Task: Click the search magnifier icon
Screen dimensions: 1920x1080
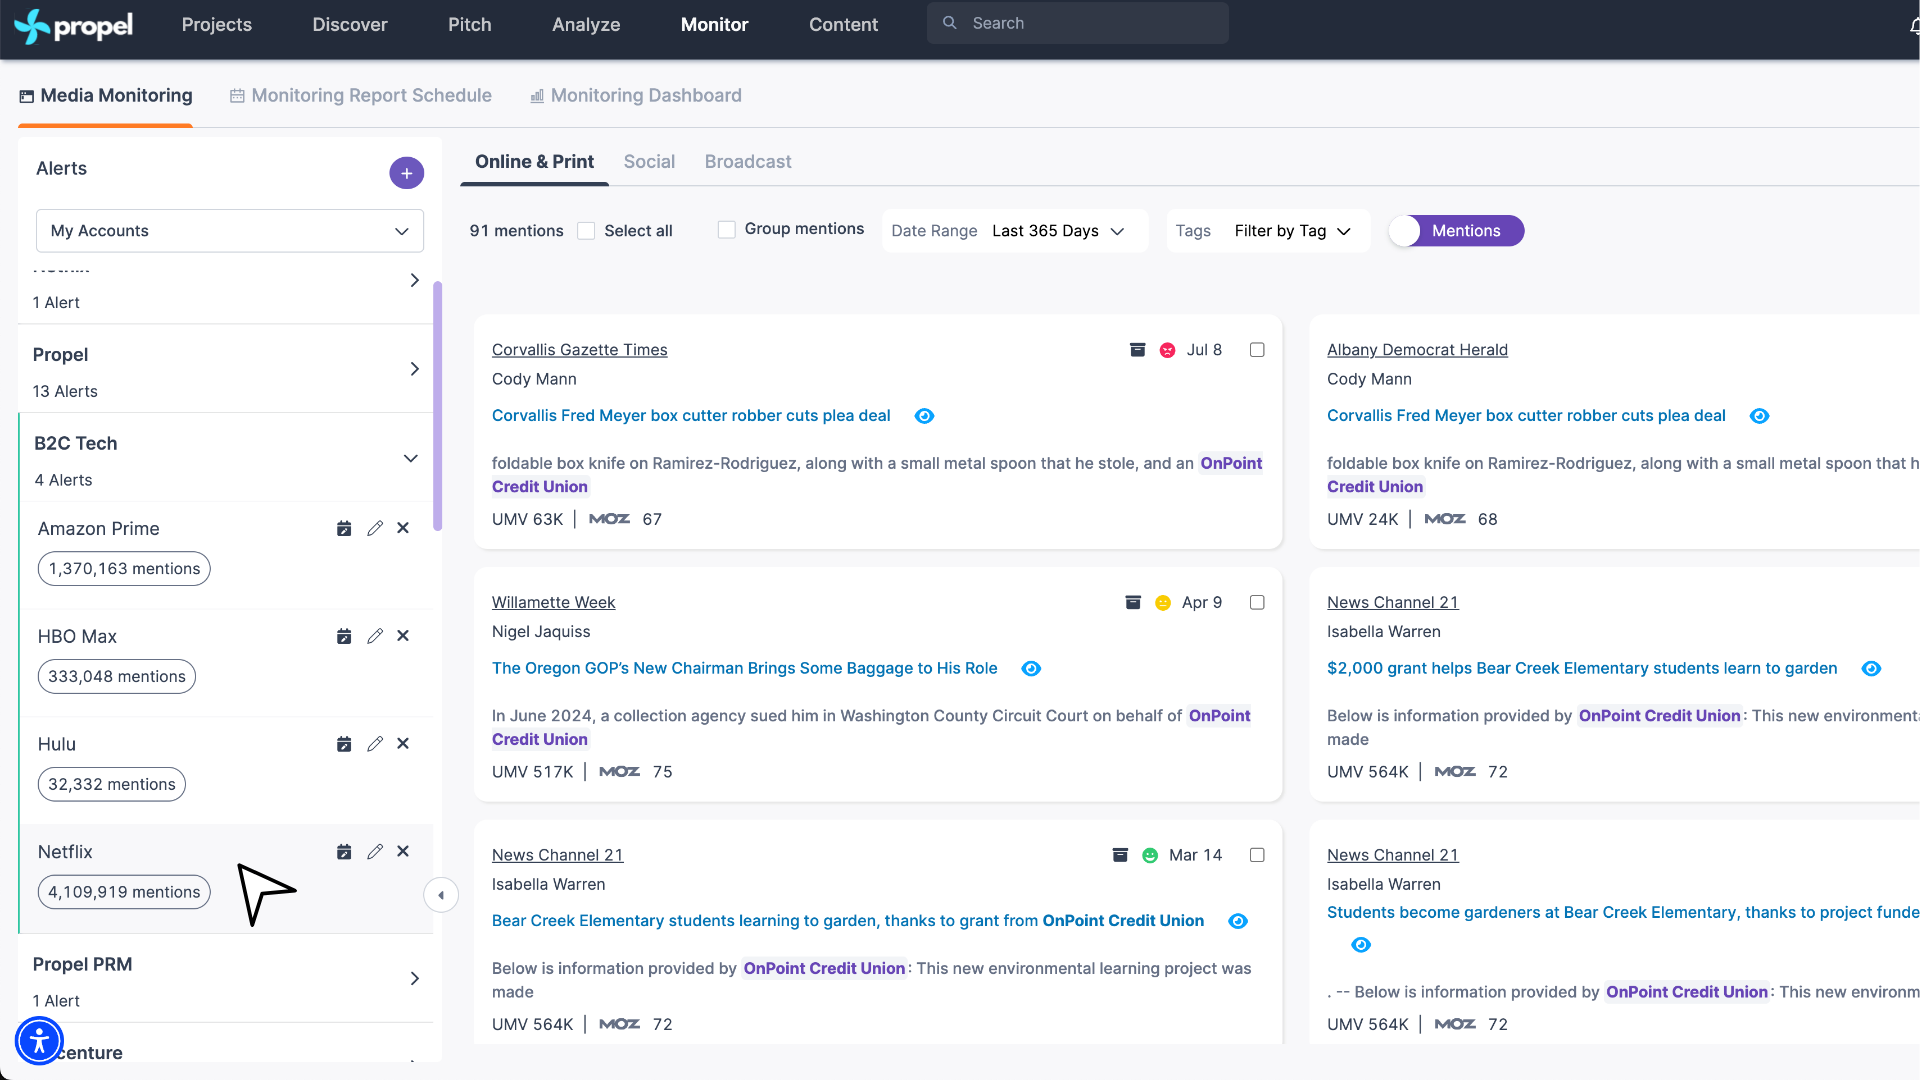Action: point(950,23)
